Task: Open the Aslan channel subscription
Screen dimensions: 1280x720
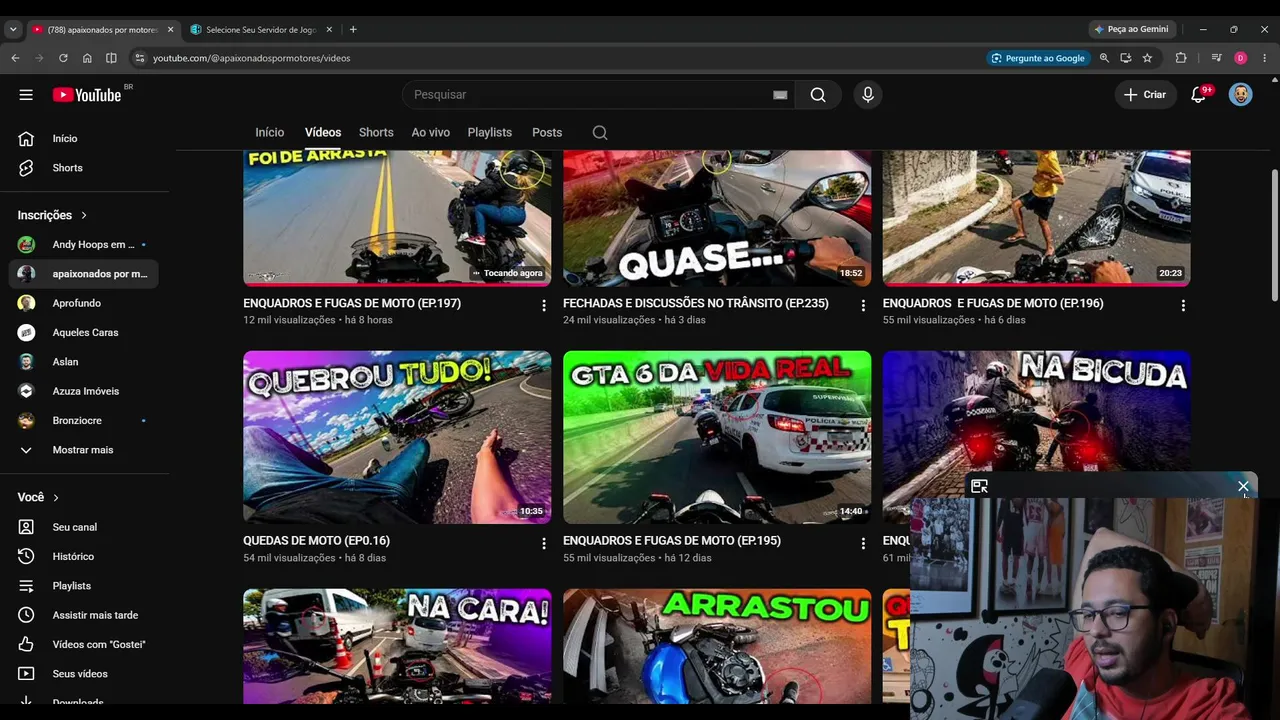Action: point(85,362)
